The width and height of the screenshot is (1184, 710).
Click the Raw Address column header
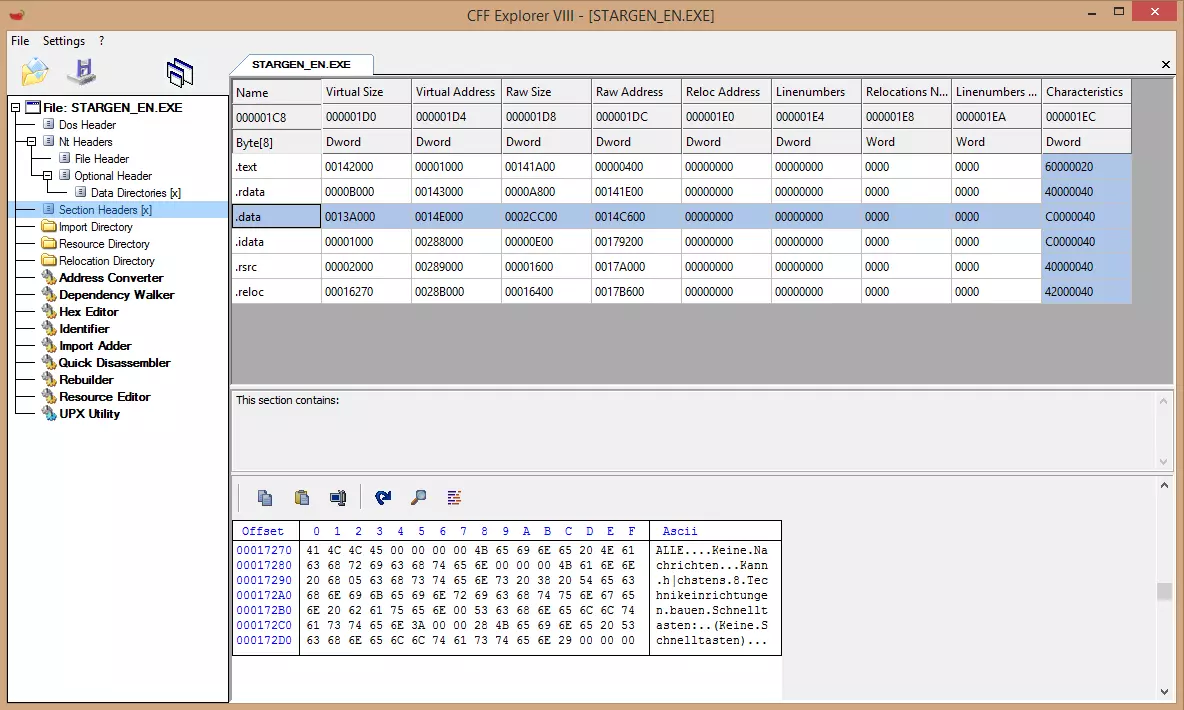[637, 91]
